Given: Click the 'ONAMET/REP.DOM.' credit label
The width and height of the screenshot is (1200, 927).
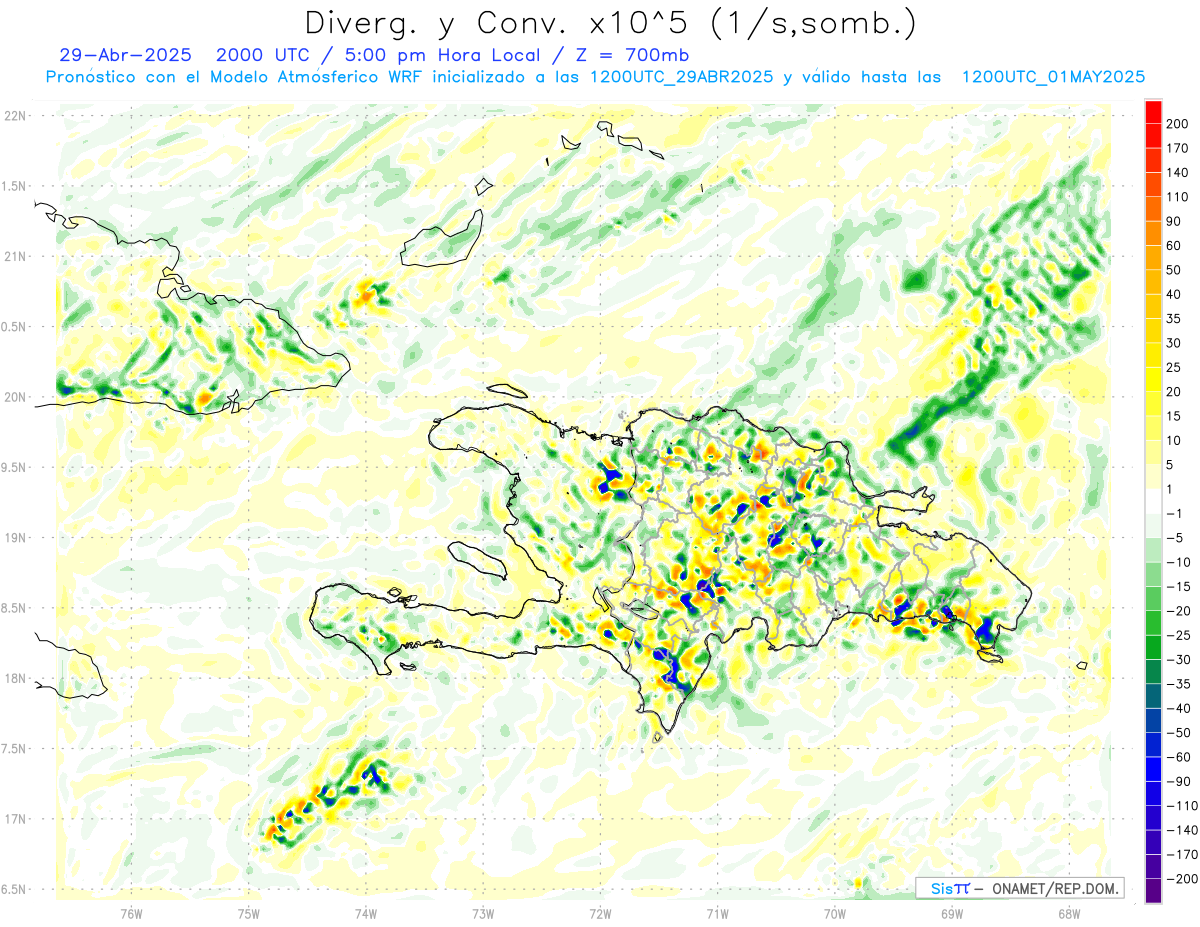Looking at the screenshot, I should (x=1054, y=888).
